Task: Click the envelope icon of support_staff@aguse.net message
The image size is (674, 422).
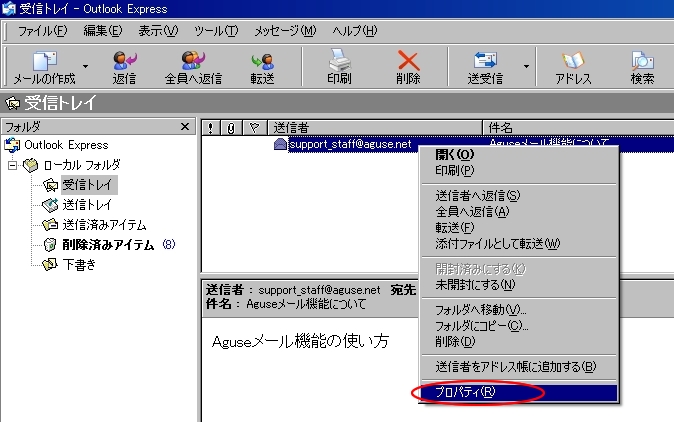Action: click(x=280, y=144)
